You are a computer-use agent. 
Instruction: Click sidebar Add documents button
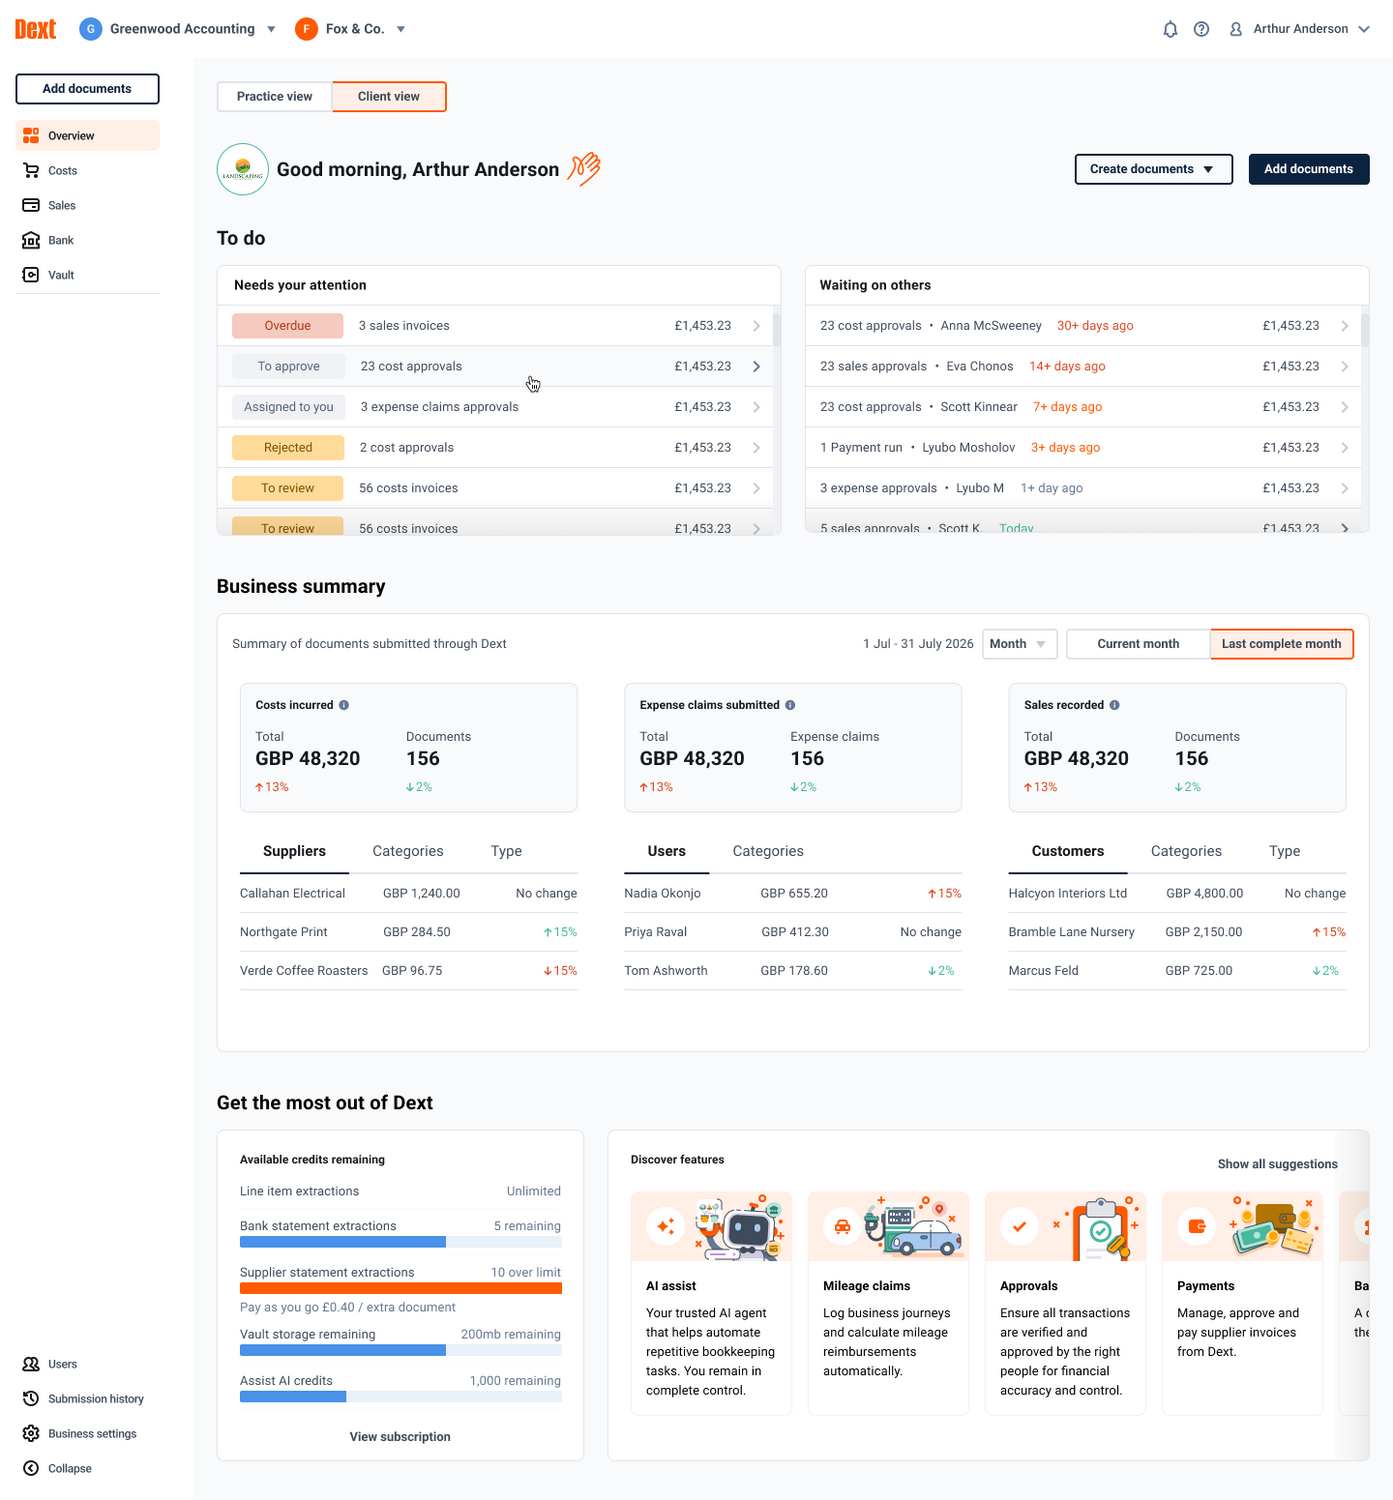pos(87,89)
